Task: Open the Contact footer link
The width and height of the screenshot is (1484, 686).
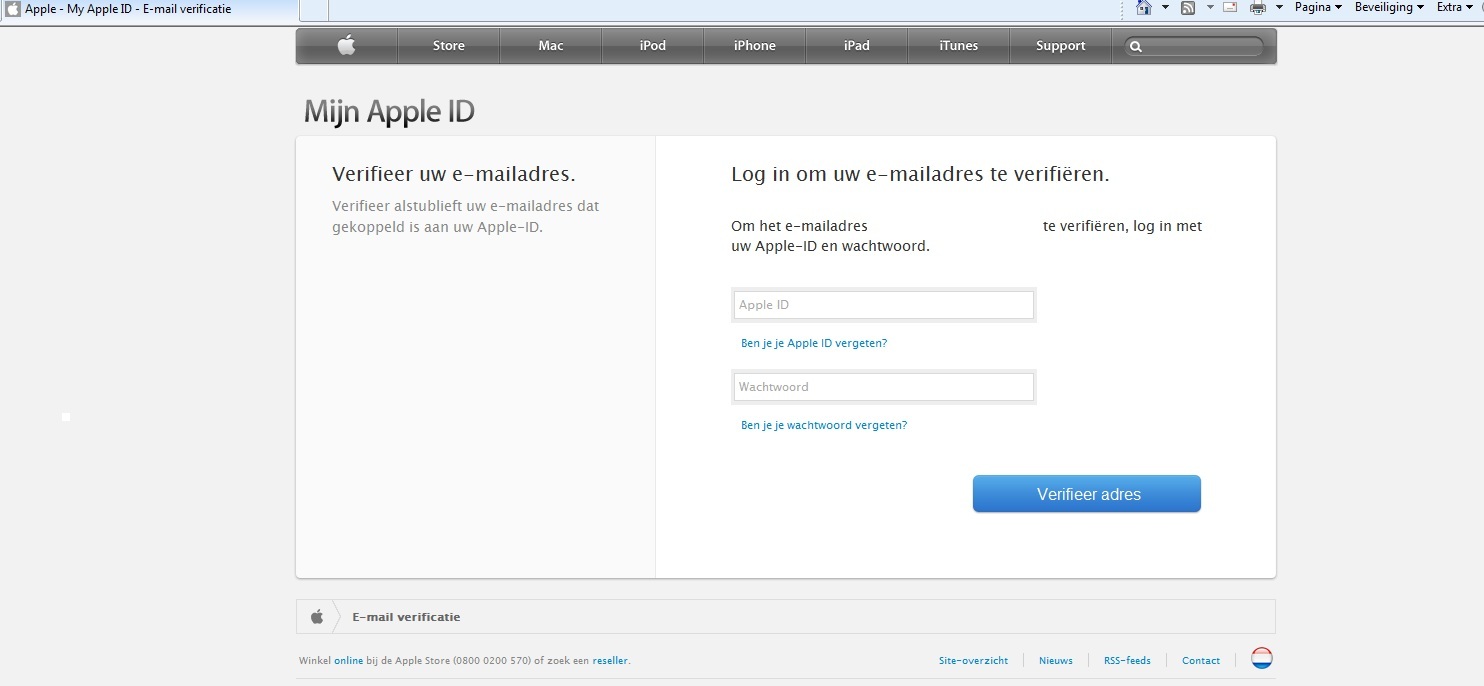Action: point(1201,661)
